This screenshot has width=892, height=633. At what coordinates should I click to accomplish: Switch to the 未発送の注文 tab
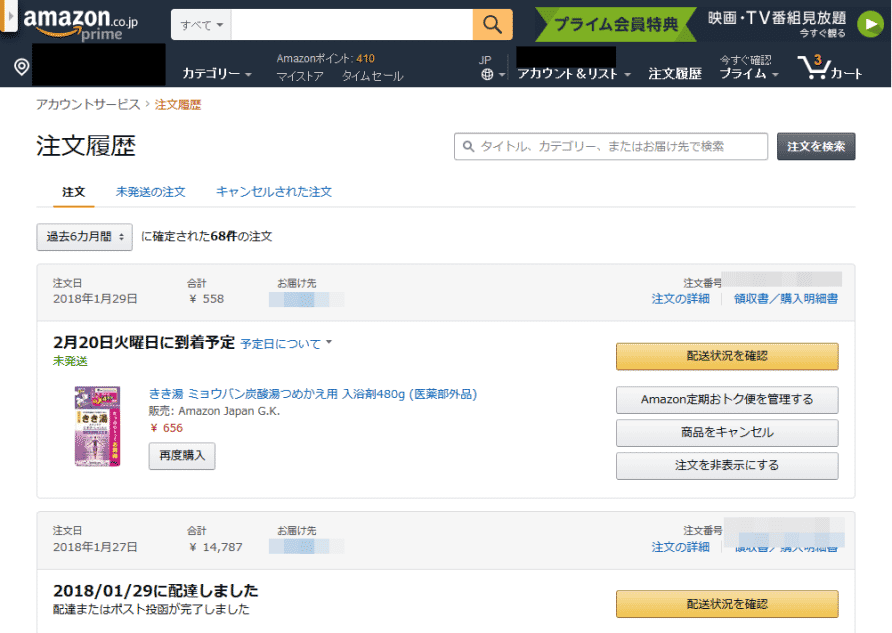151,192
